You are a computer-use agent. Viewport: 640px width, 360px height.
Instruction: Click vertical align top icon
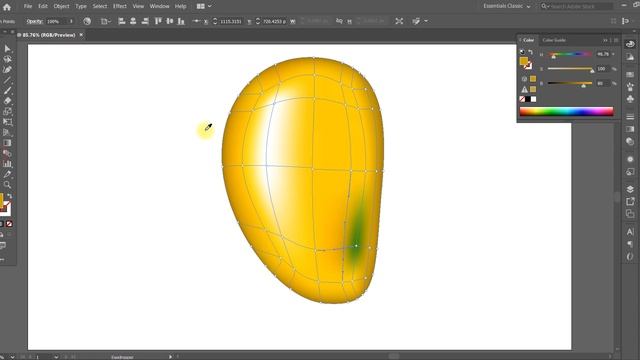[x=158, y=21]
